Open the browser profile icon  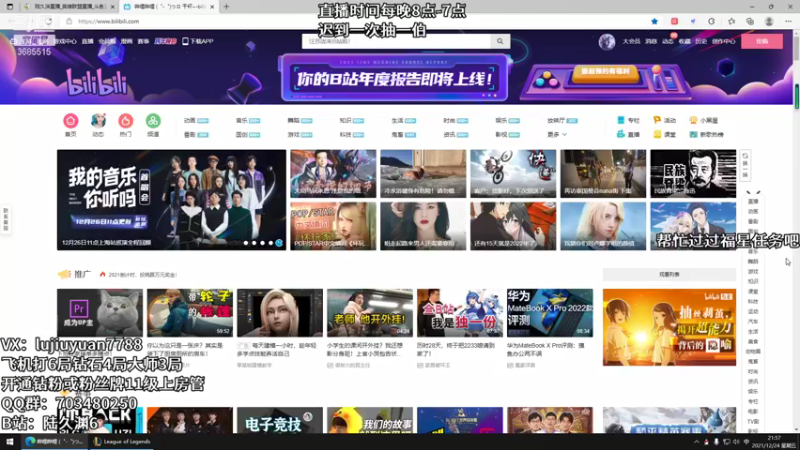769,21
